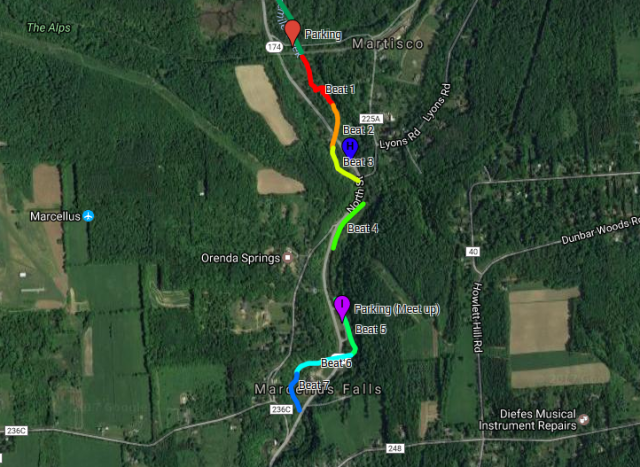Select the cyan Beat 6 route segment

pos(326,362)
